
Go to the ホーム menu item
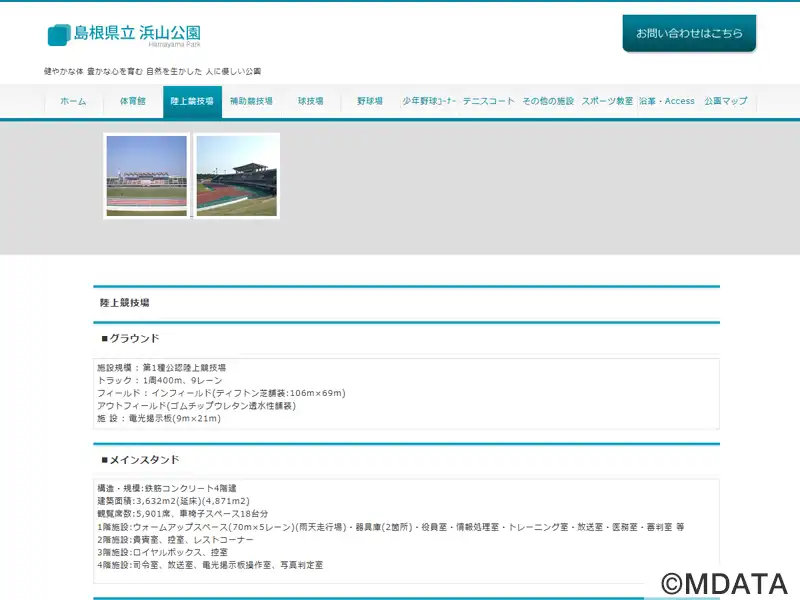(73, 101)
